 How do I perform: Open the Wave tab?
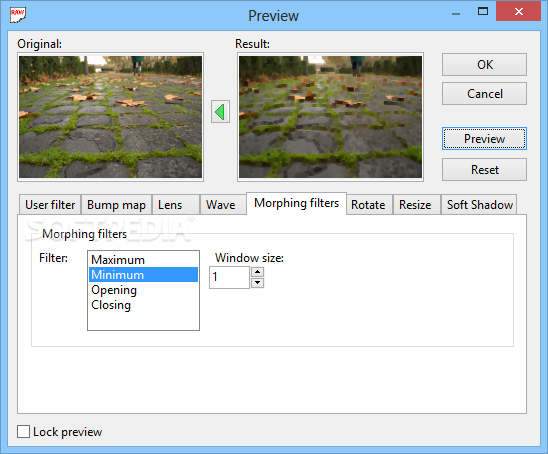(x=223, y=205)
